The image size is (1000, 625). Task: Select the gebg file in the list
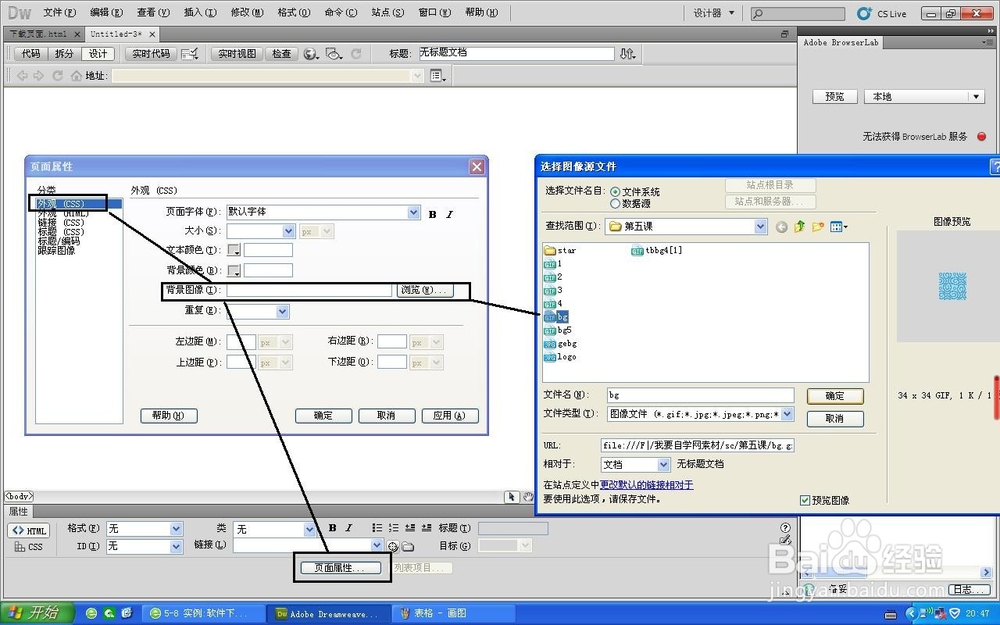coord(561,344)
